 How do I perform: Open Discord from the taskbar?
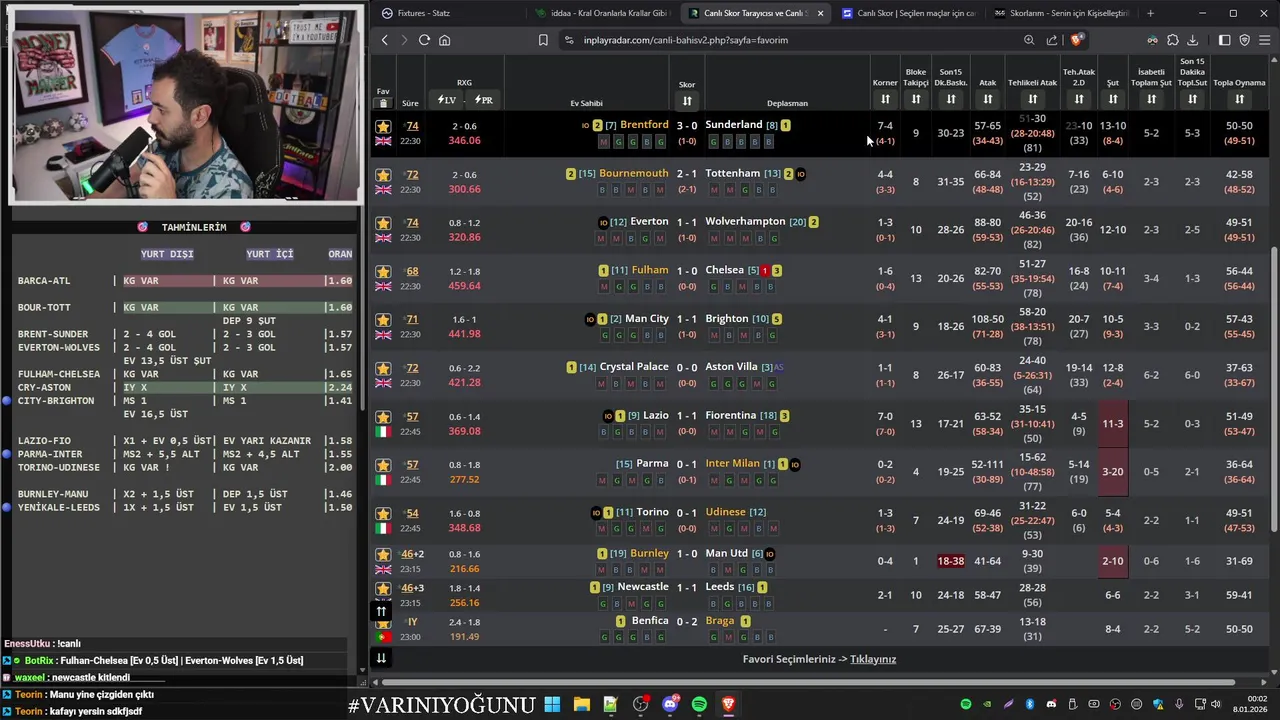click(670, 705)
